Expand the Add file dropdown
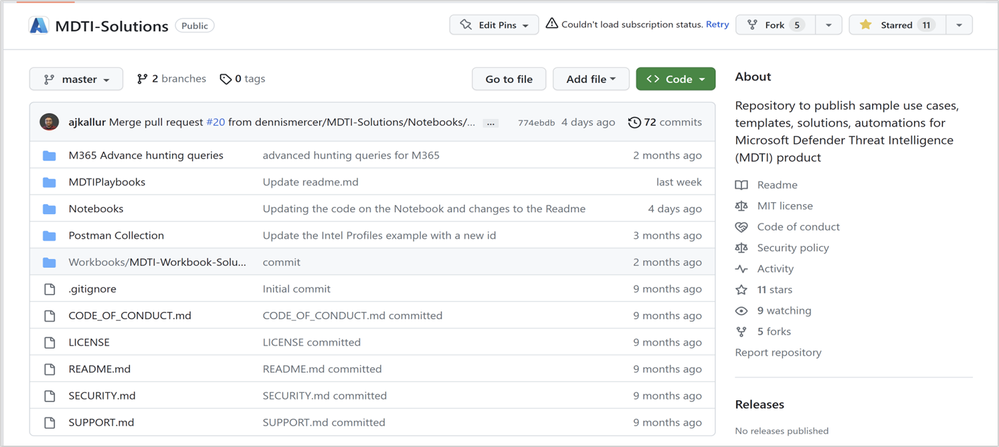Image resolution: width=999 pixels, height=447 pixels. coord(591,79)
